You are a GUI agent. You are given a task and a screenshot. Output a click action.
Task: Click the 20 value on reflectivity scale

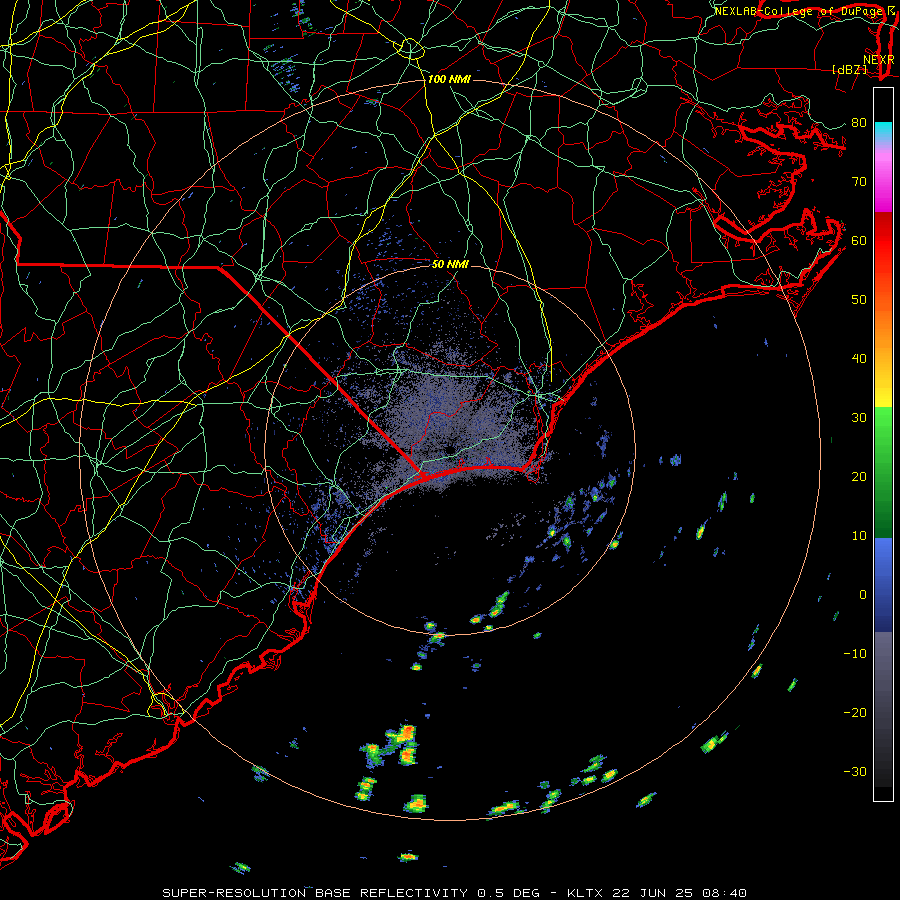[859, 476]
